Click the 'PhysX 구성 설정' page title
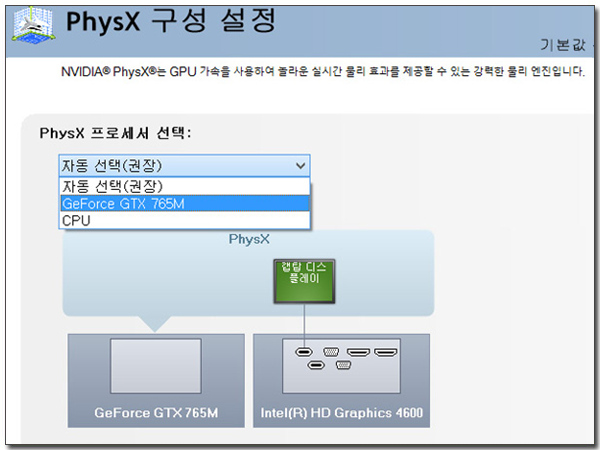The width and height of the screenshot is (600, 450). (170, 21)
